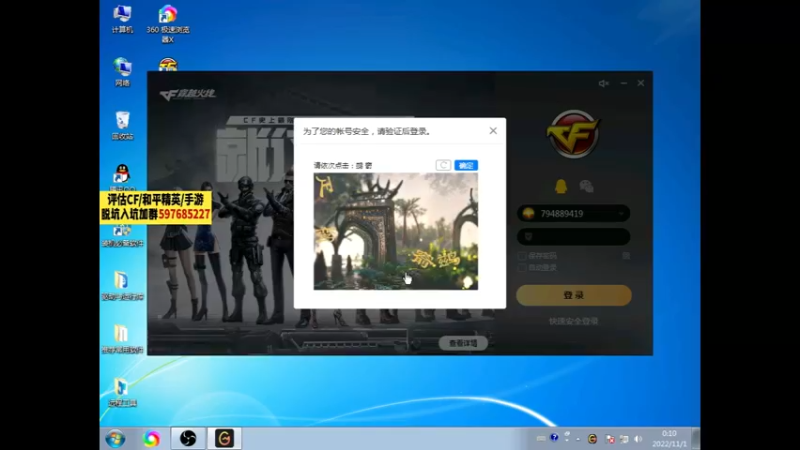800x450 pixels.
Task: Mute the CF launcher sound
Action: (604, 83)
